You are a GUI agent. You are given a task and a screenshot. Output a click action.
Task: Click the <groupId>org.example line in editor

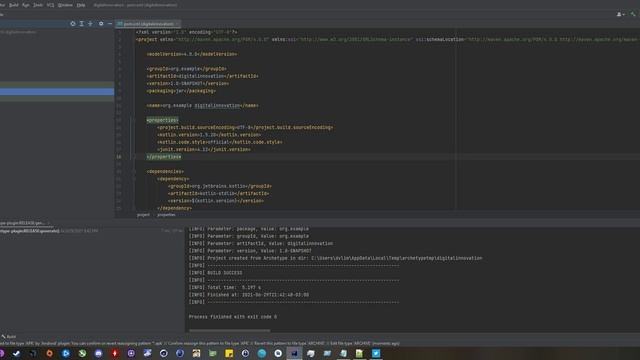pyautogui.click(x=187, y=69)
